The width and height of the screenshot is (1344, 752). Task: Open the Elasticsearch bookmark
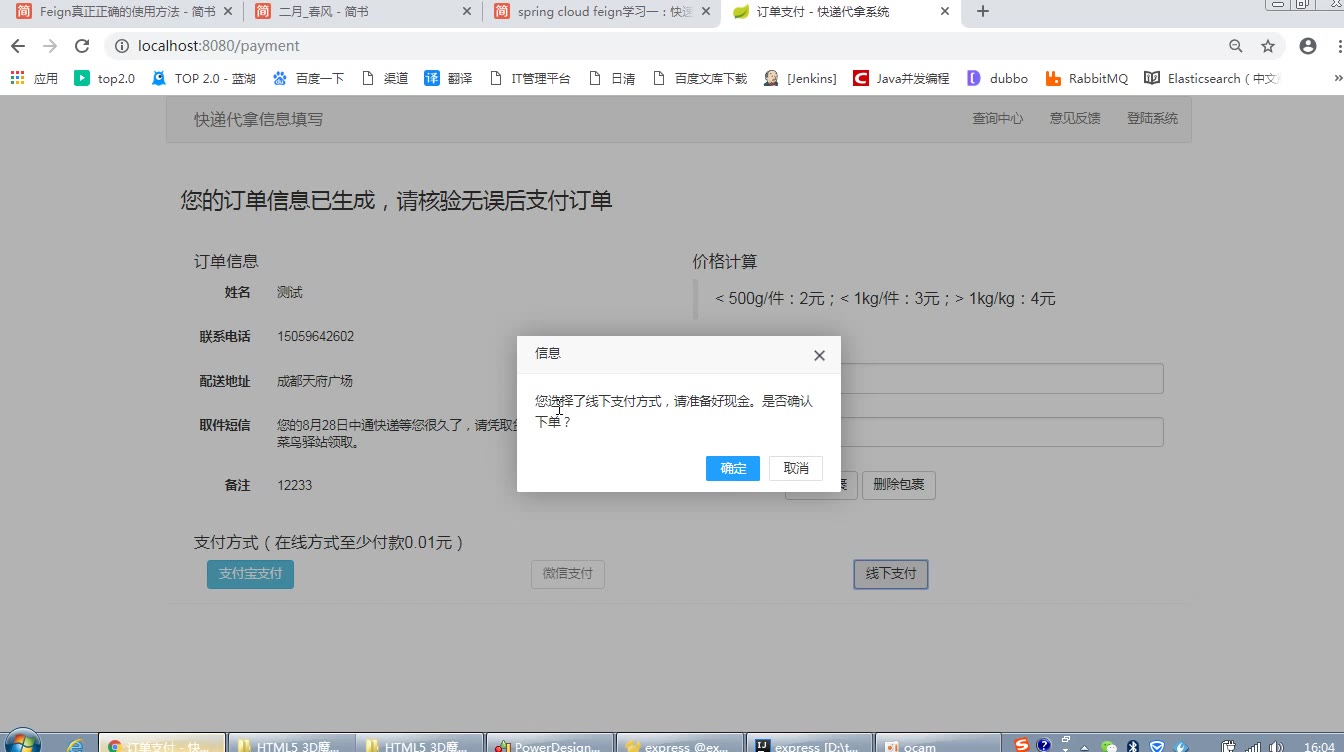pos(1212,78)
